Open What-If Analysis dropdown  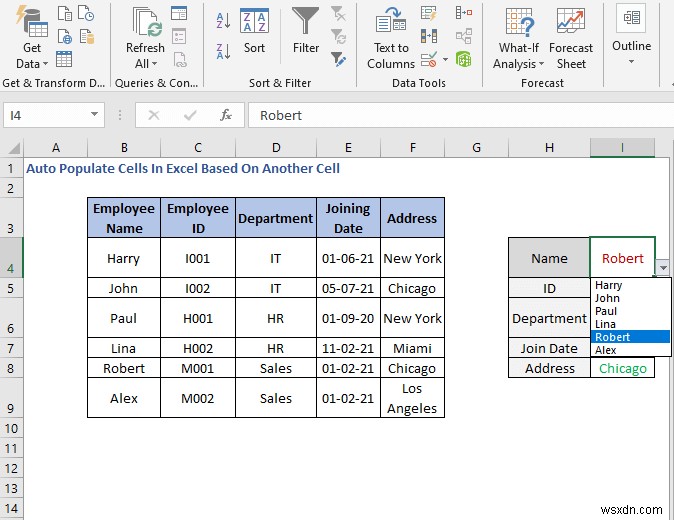(519, 39)
